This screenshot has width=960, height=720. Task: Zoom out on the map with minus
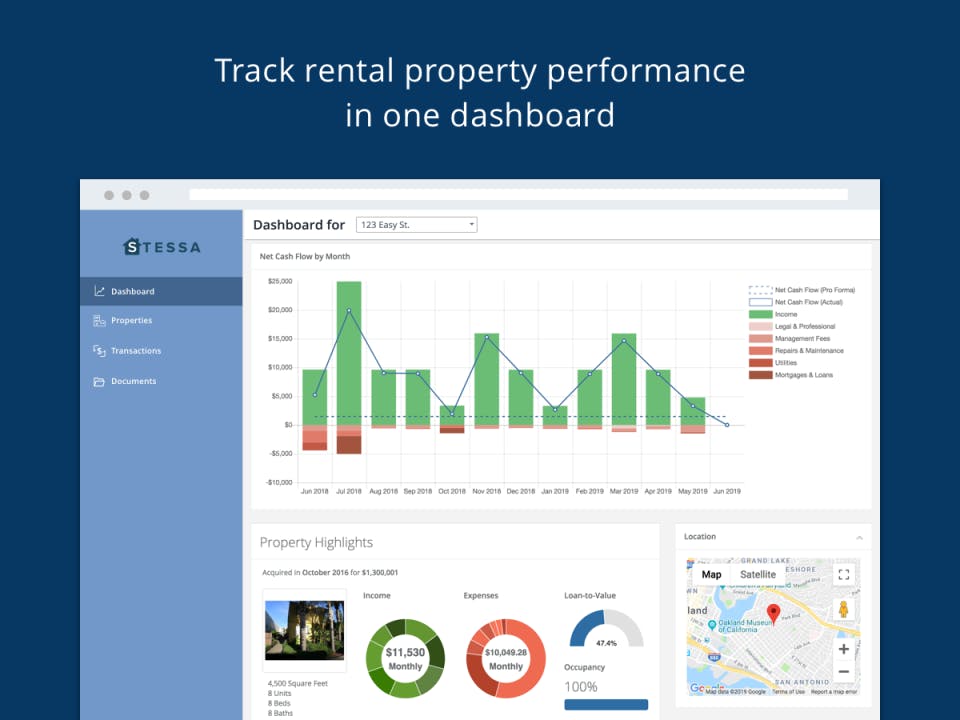(x=844, y=672)
